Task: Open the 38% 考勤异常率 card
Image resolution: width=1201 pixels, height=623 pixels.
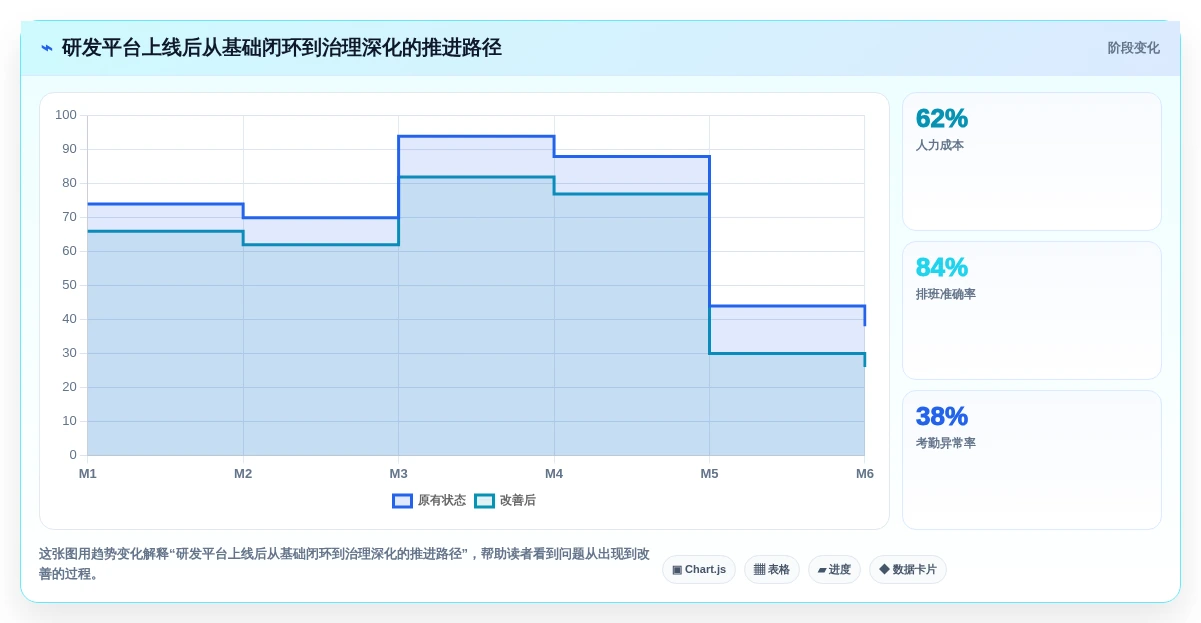Action: pos(1032,460)
